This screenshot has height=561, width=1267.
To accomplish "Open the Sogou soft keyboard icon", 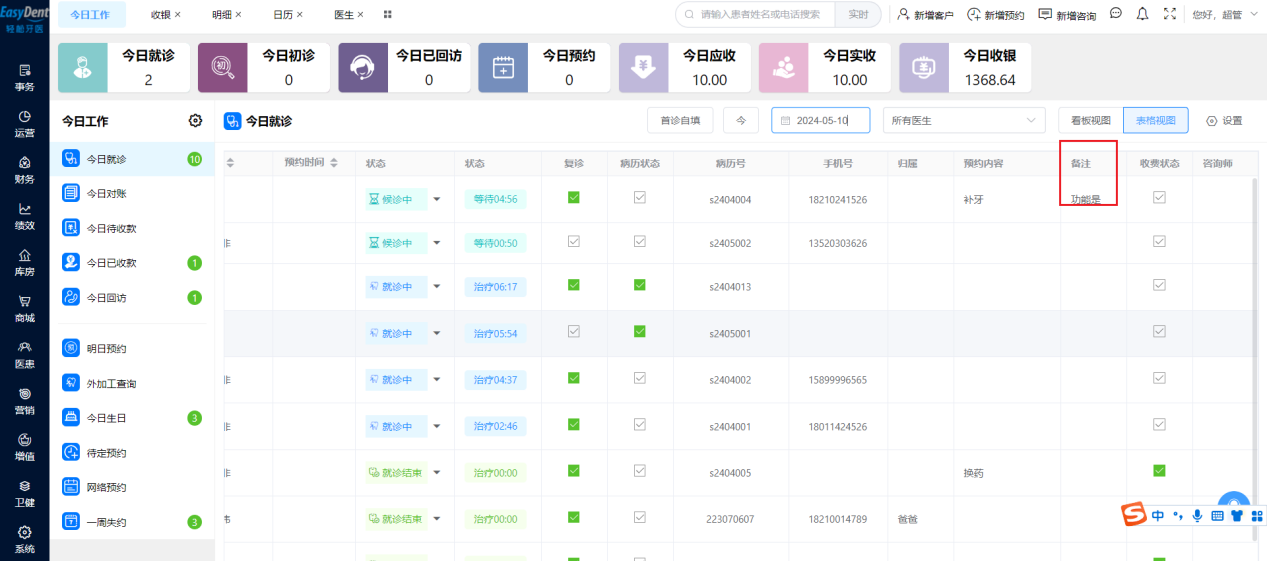I will point(1217,516).
